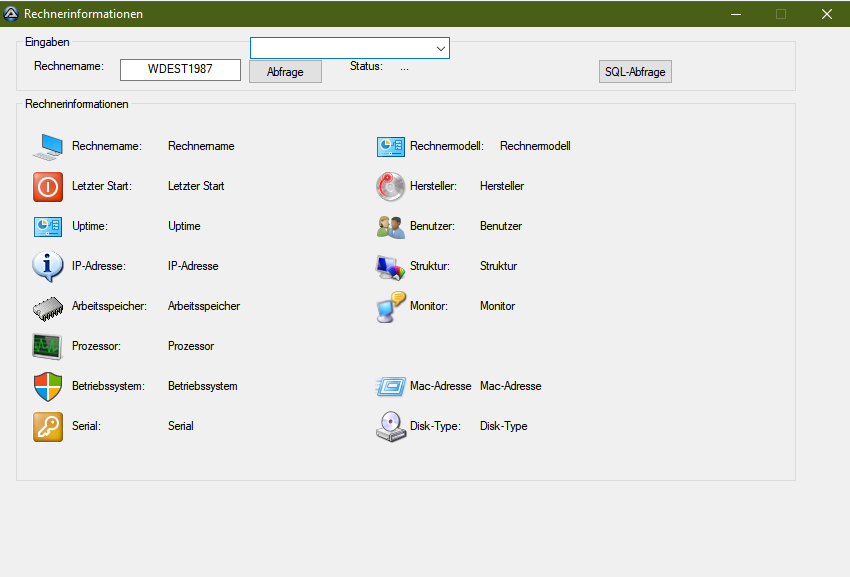Click the Hersteller disc icon
The height and width of the screenshot is (577, 850).
(x=390, y=187)
